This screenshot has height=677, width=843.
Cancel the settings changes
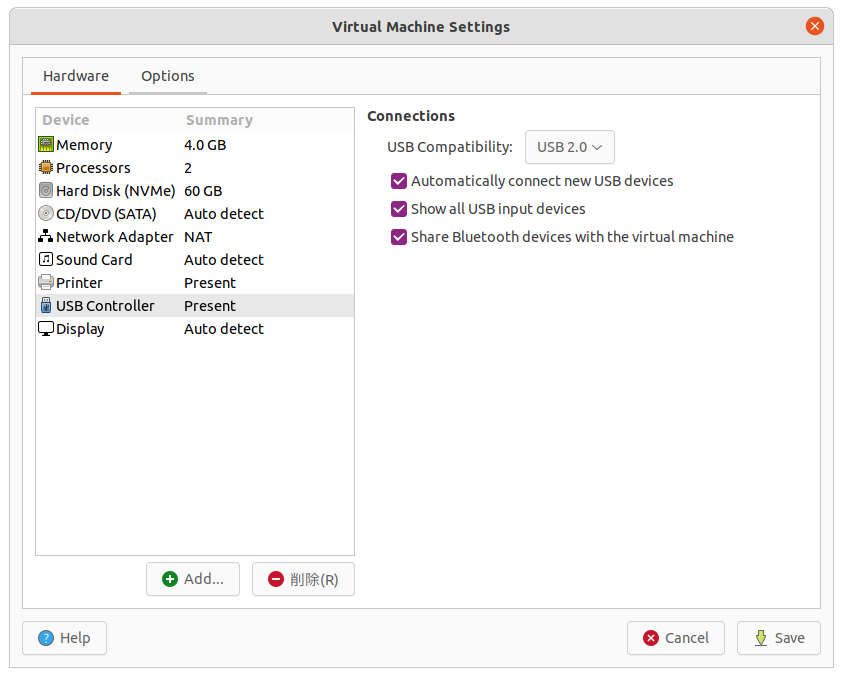pyautogui.click(x=676, y=638)
